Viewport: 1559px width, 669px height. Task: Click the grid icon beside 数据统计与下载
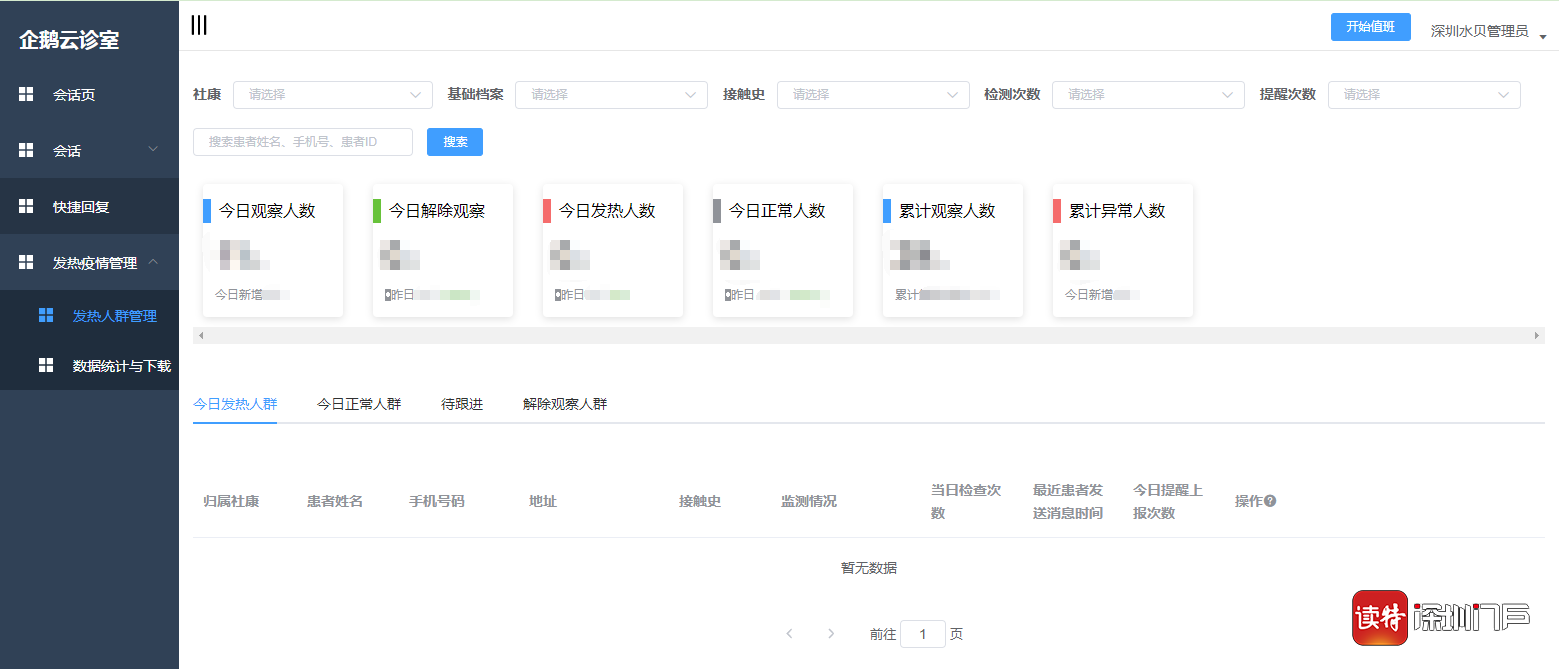click(x=46, y=366)
